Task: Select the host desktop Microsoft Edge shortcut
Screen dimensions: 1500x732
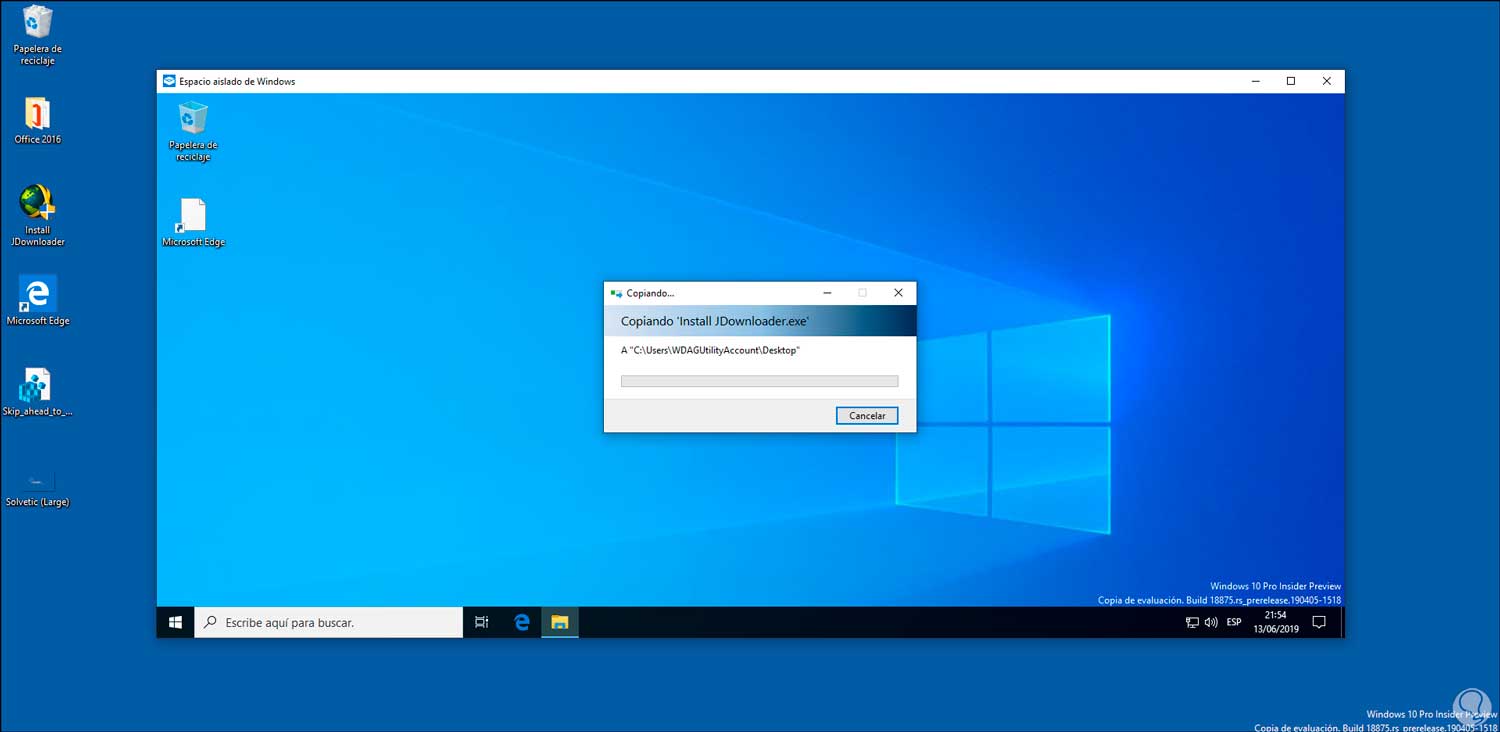Action: 38,301
